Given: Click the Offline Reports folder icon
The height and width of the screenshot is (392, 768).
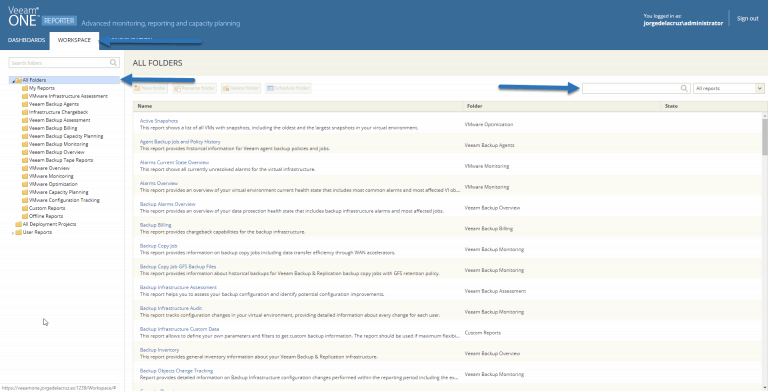Looking at the screenshot, I should (24, 216).
